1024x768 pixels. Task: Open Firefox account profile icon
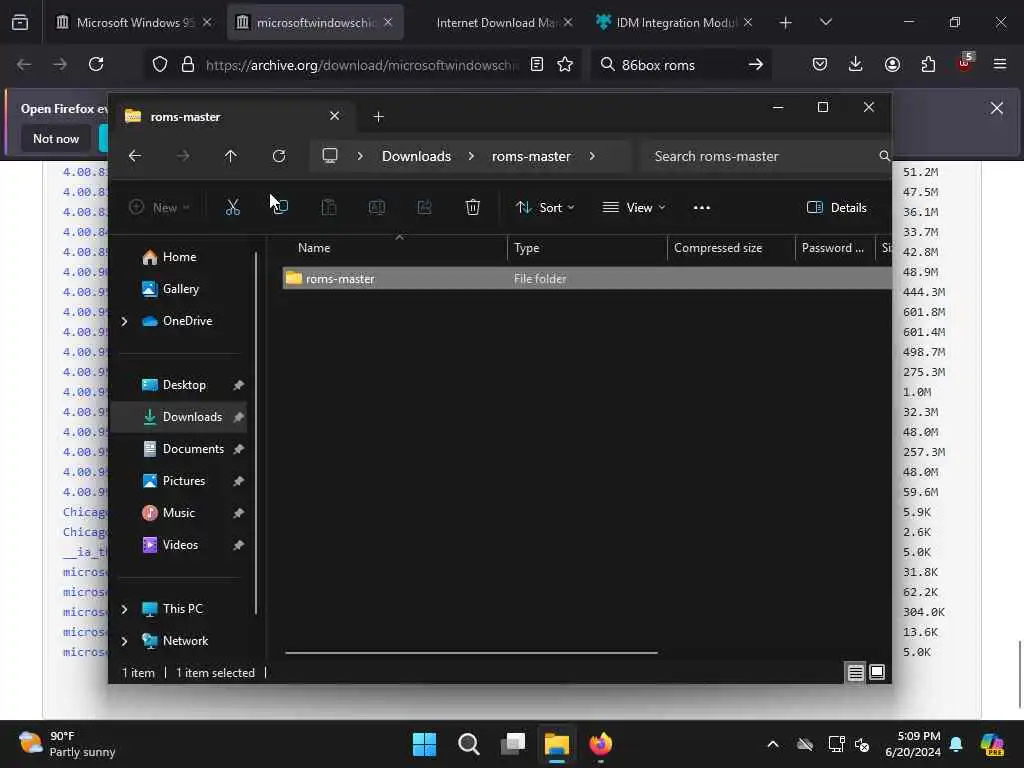coord(892,64)
